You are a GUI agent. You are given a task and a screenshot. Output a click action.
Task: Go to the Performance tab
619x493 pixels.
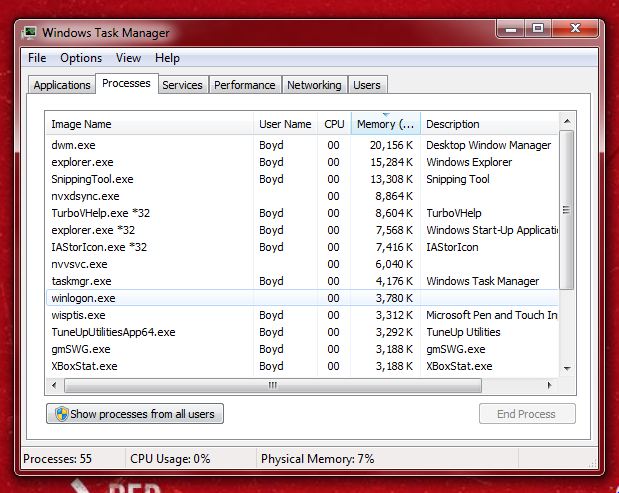click(x=245, y=85)
